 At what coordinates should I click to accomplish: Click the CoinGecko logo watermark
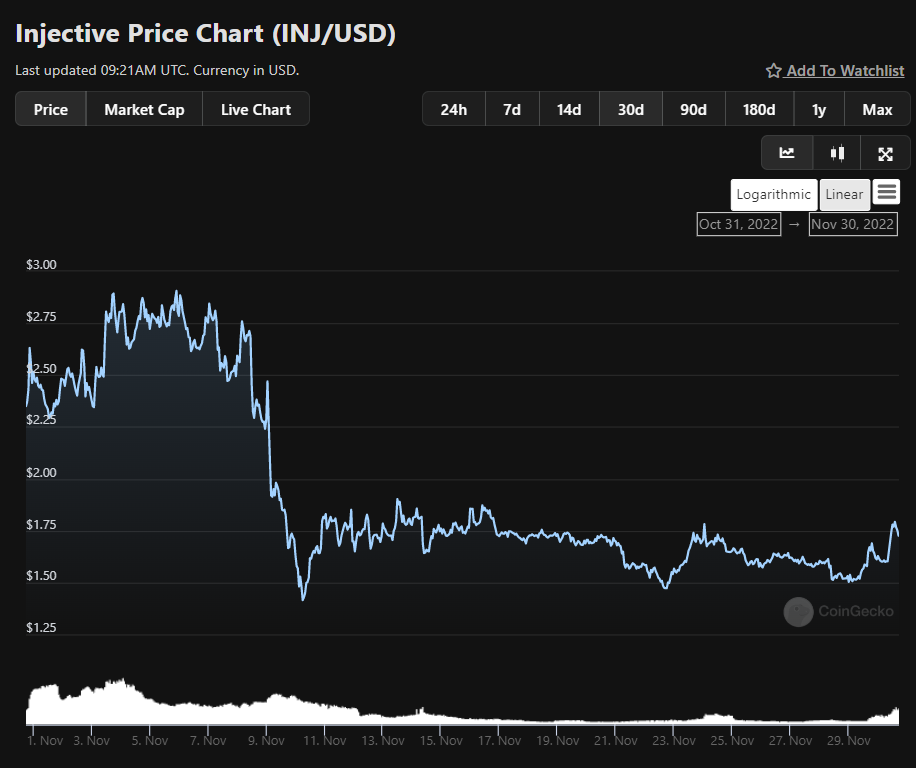(838, 611)
